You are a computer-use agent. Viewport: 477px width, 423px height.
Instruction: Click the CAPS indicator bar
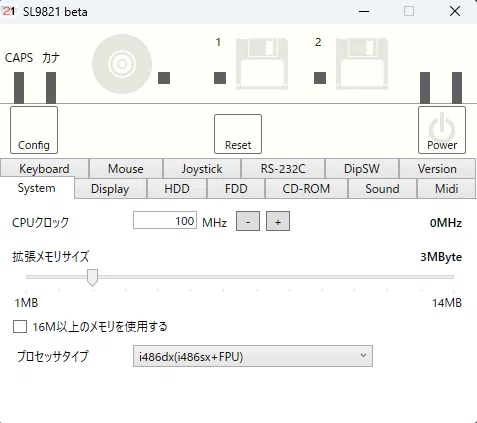click(x=19, y=88)
